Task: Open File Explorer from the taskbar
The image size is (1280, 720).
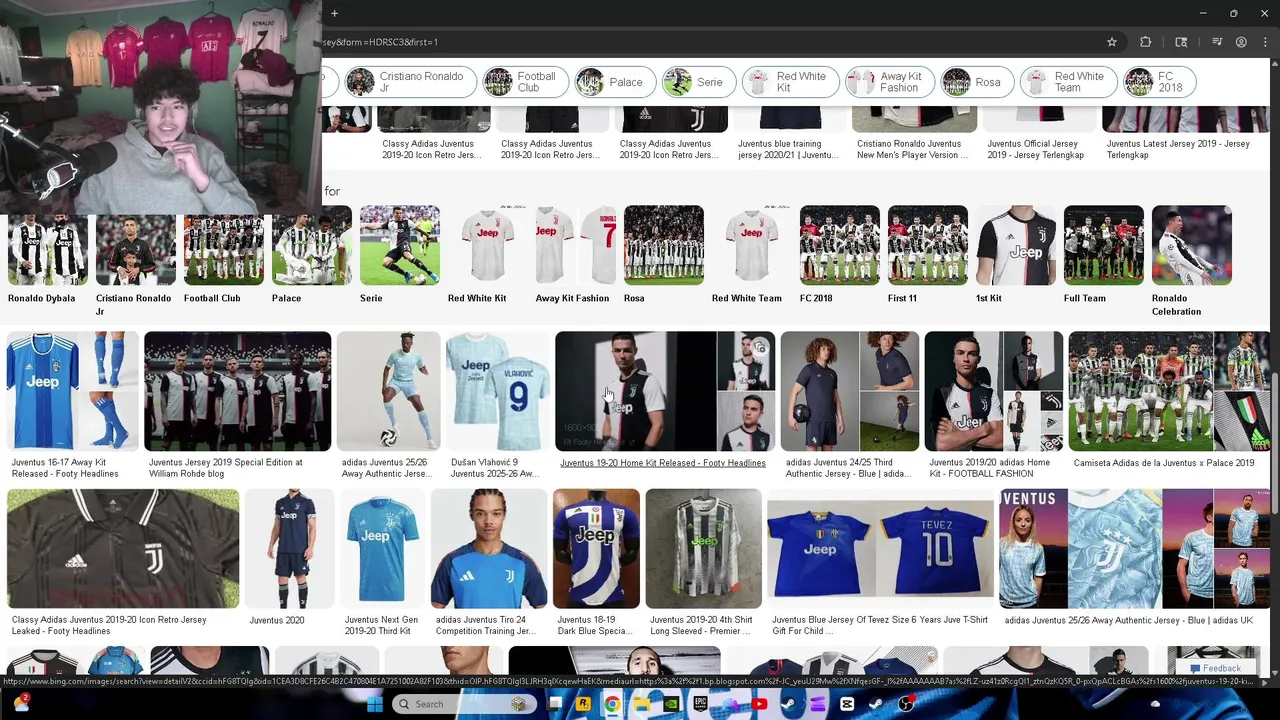Action: 642,704
